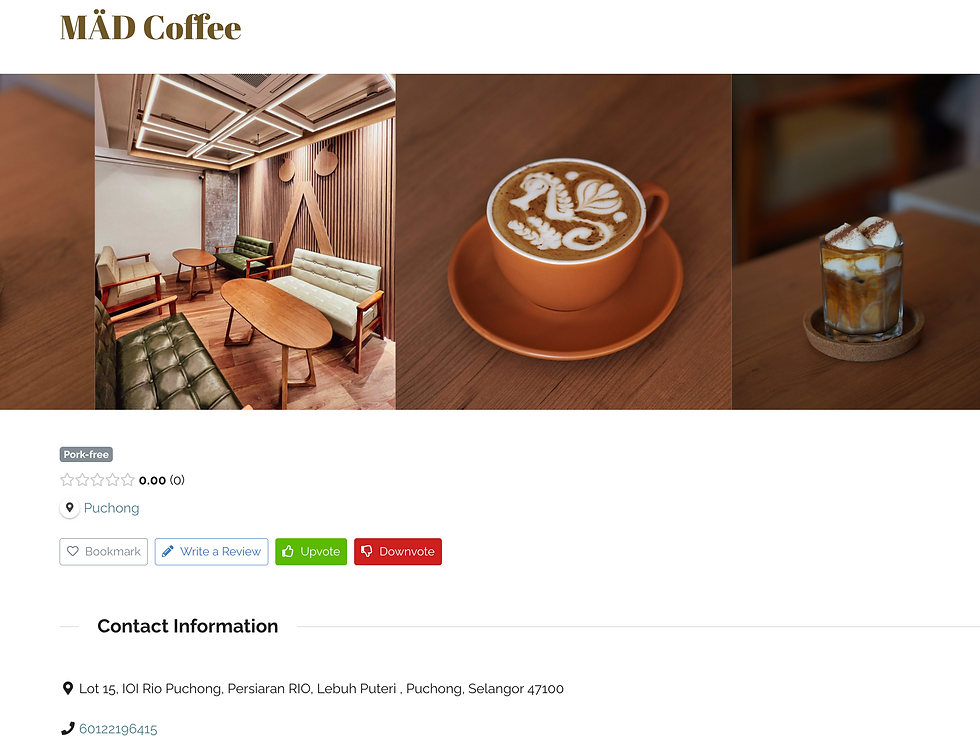Click the Bookmark button label

coord(112,551)
